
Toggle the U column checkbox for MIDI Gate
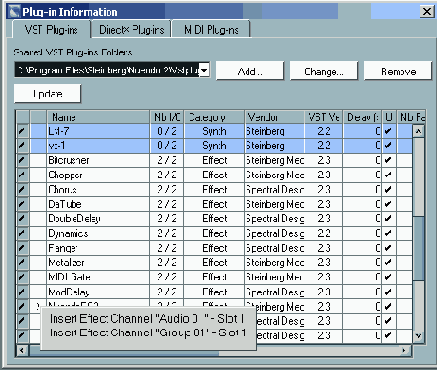(388, 277)
